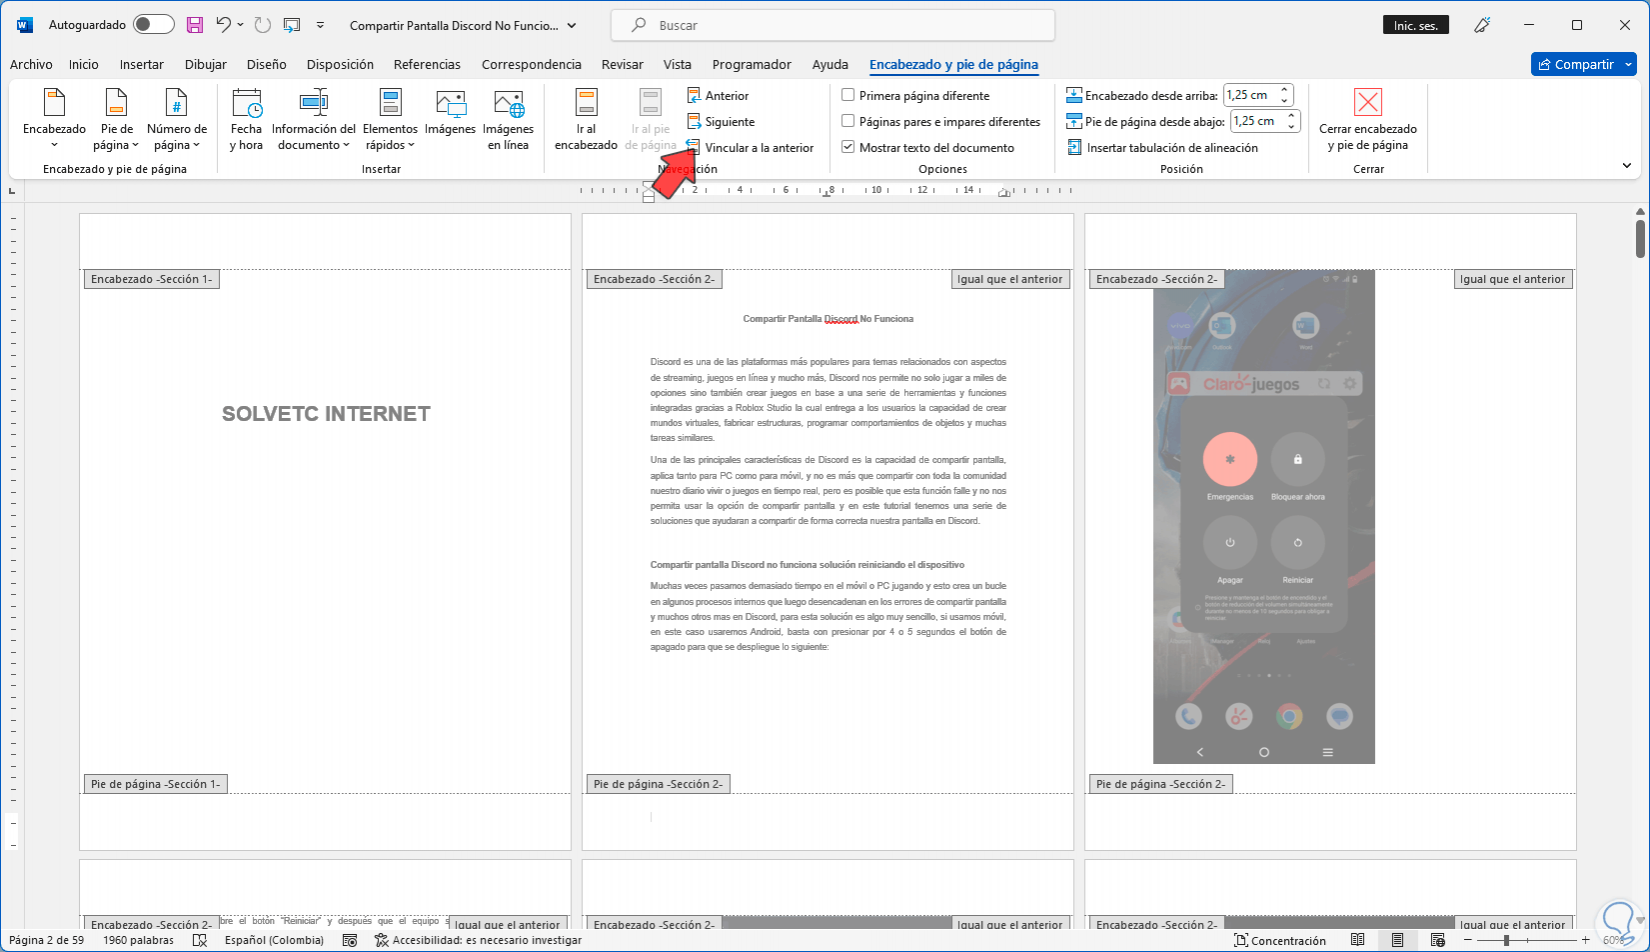Open Elementos rápidos dropdown
The image size is (1650, 952).
click(390, 120)
